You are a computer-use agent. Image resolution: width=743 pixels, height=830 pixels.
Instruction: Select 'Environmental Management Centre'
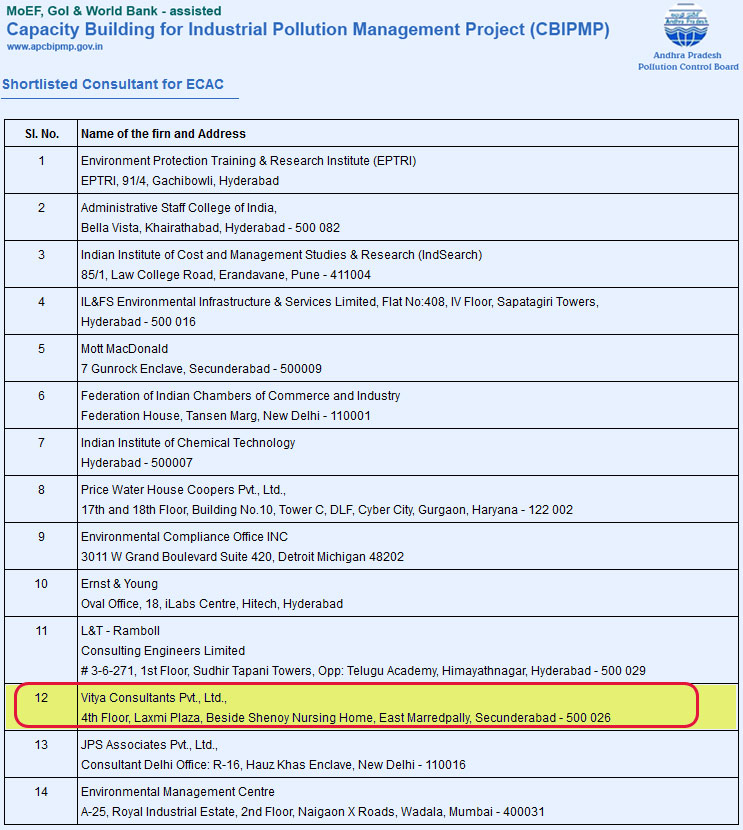178,793
